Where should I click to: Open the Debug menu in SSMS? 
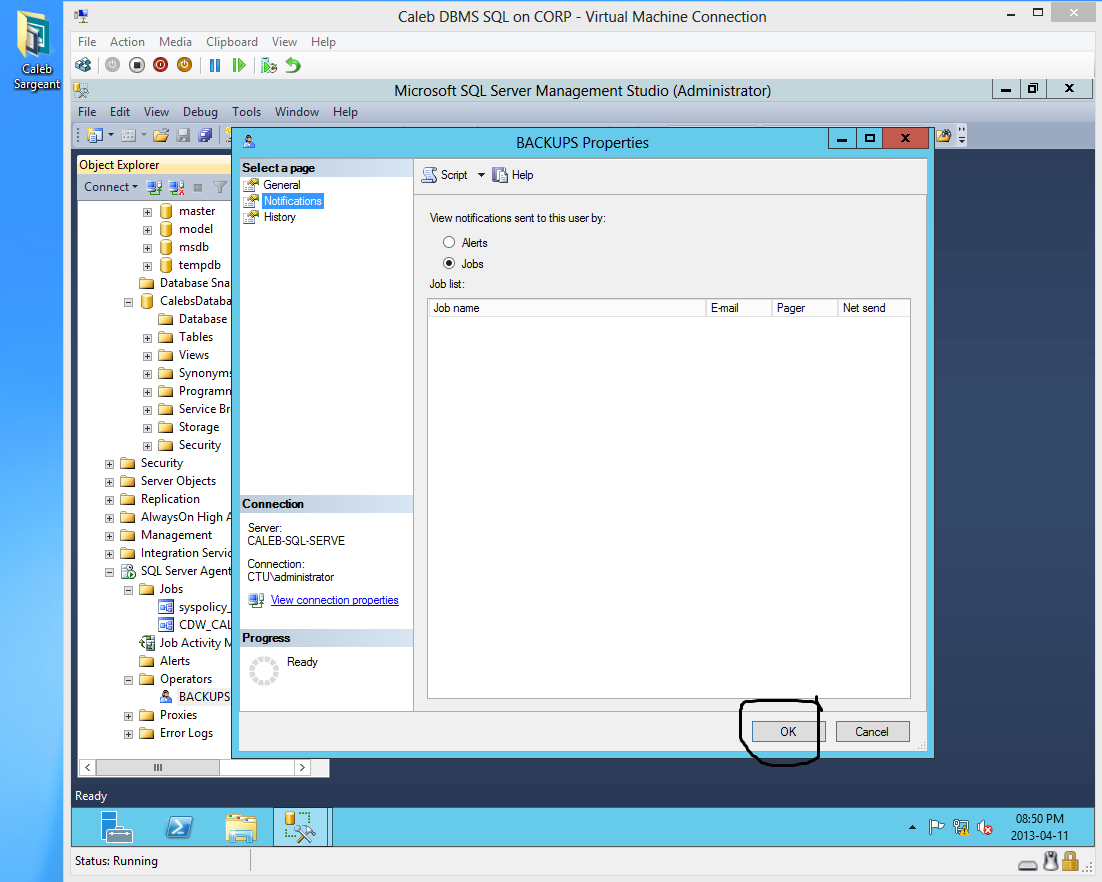[x=200, y=112]
